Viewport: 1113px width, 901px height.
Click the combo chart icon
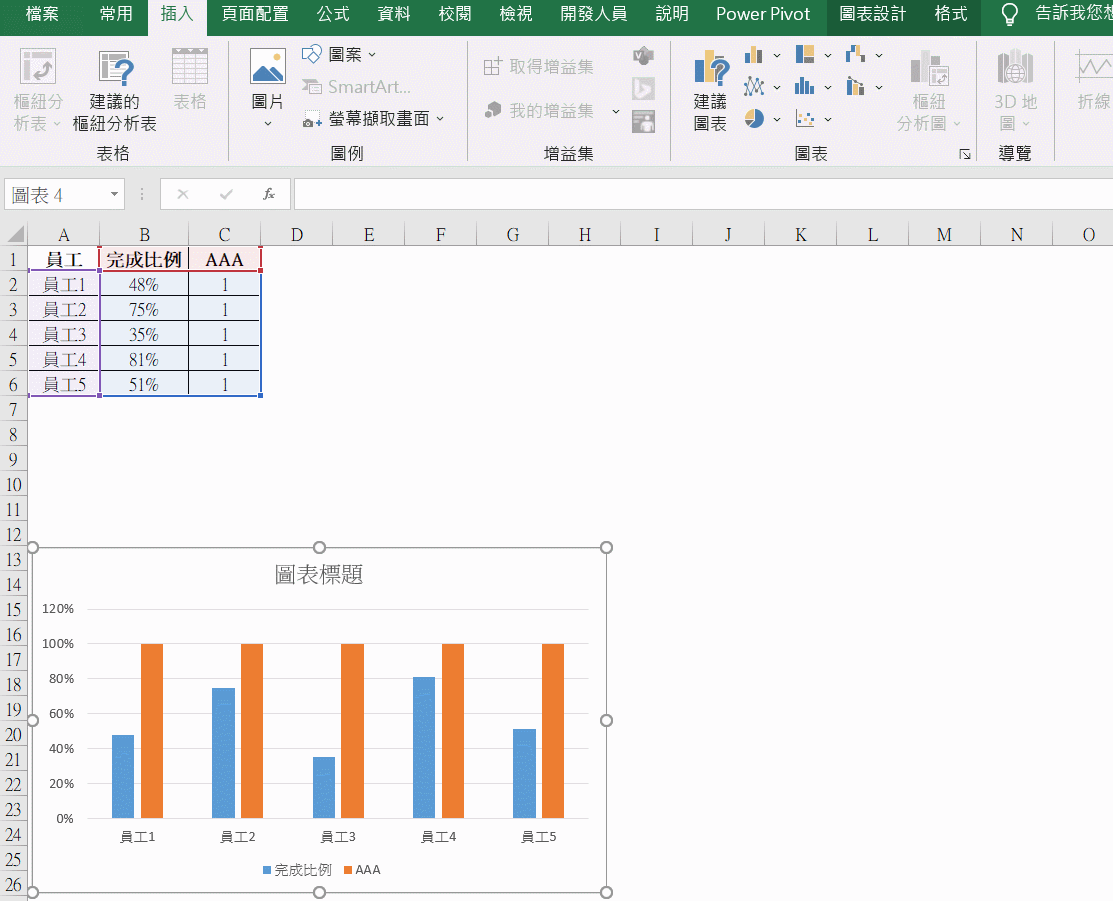pyautogui.click(x=855, y=87)
